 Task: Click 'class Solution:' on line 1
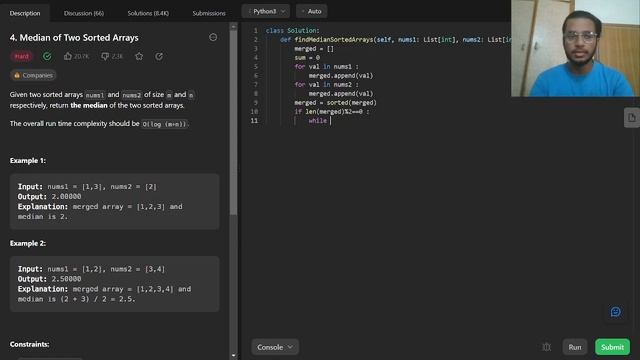coord(292,31)
